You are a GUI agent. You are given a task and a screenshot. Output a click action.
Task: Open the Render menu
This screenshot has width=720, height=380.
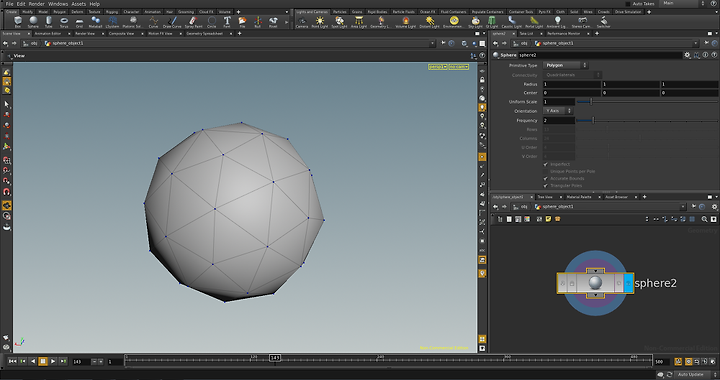pyautogui.click(x=36, y=4)
